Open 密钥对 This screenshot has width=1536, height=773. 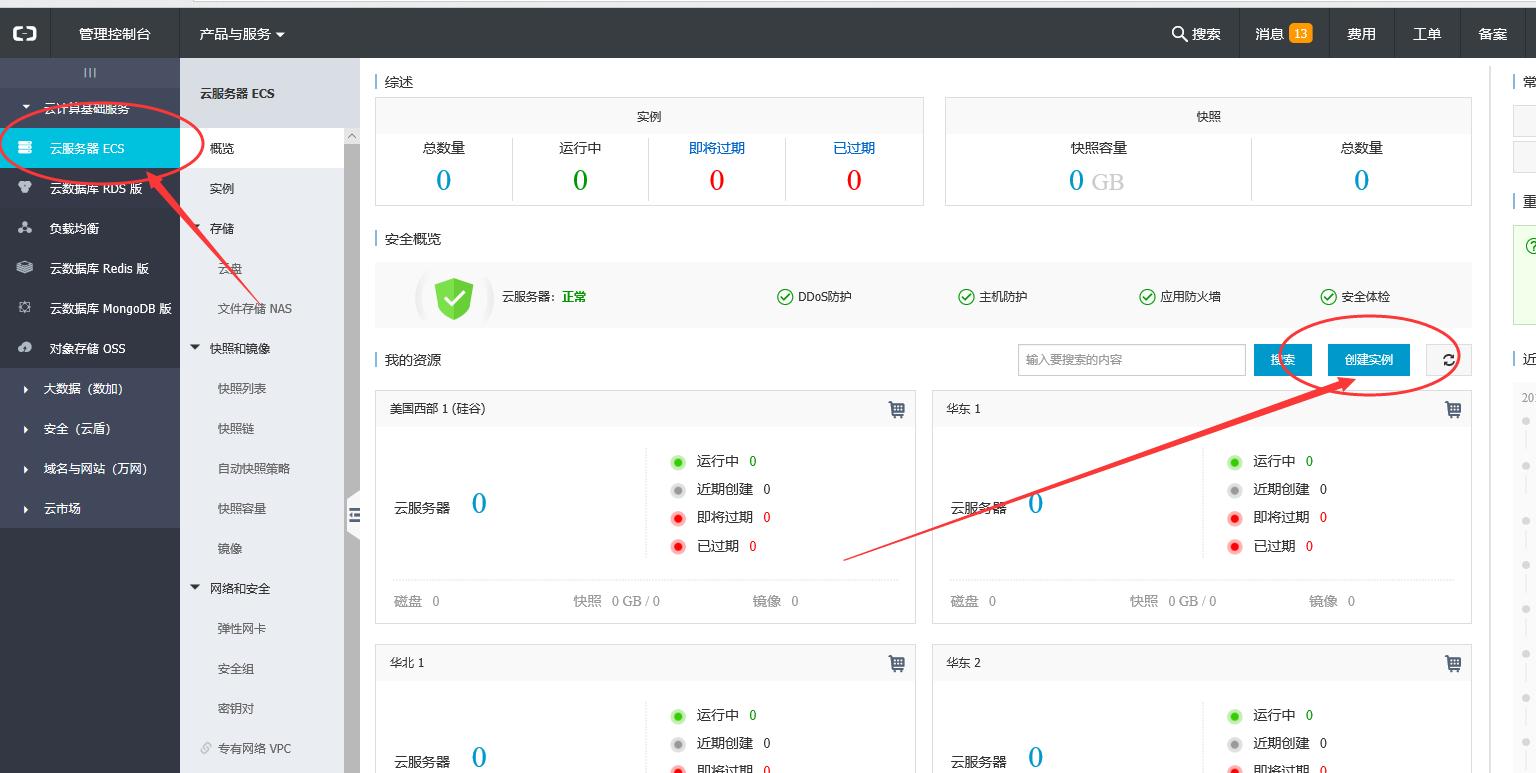coord(236,708)
